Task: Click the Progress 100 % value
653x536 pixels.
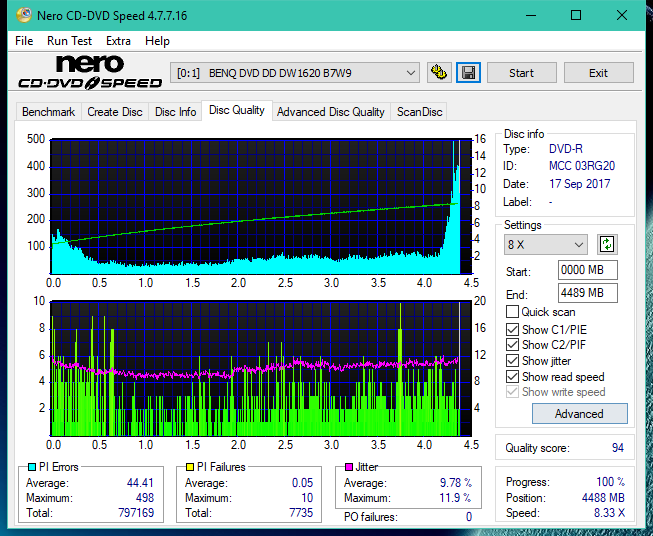Action: 610,482
